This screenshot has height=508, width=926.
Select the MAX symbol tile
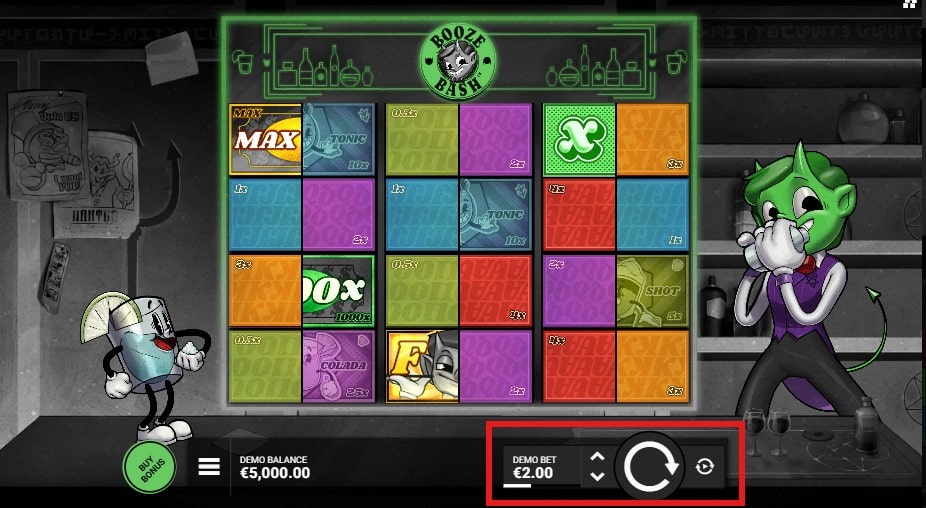click(265, 139)
